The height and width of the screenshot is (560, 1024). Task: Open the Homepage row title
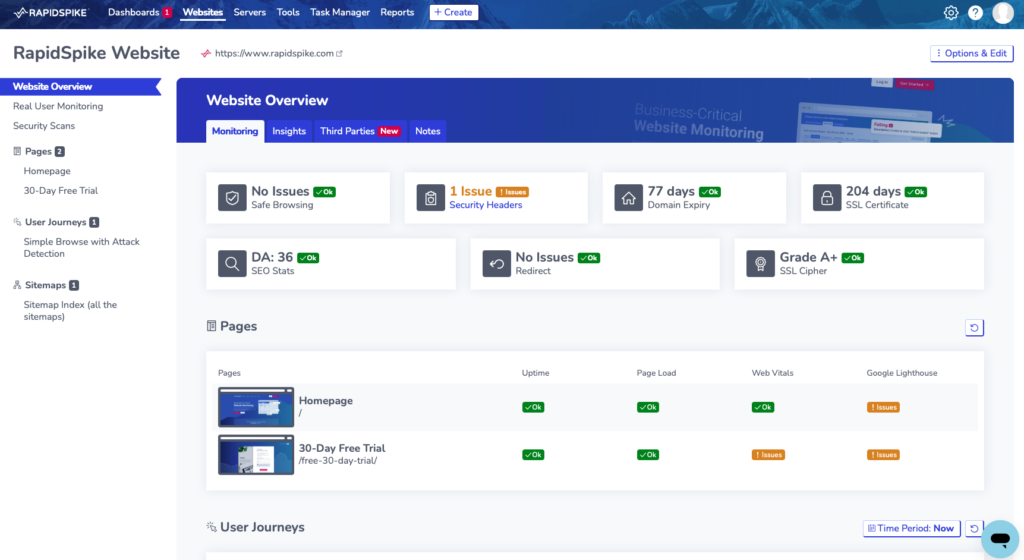[326, 401]
